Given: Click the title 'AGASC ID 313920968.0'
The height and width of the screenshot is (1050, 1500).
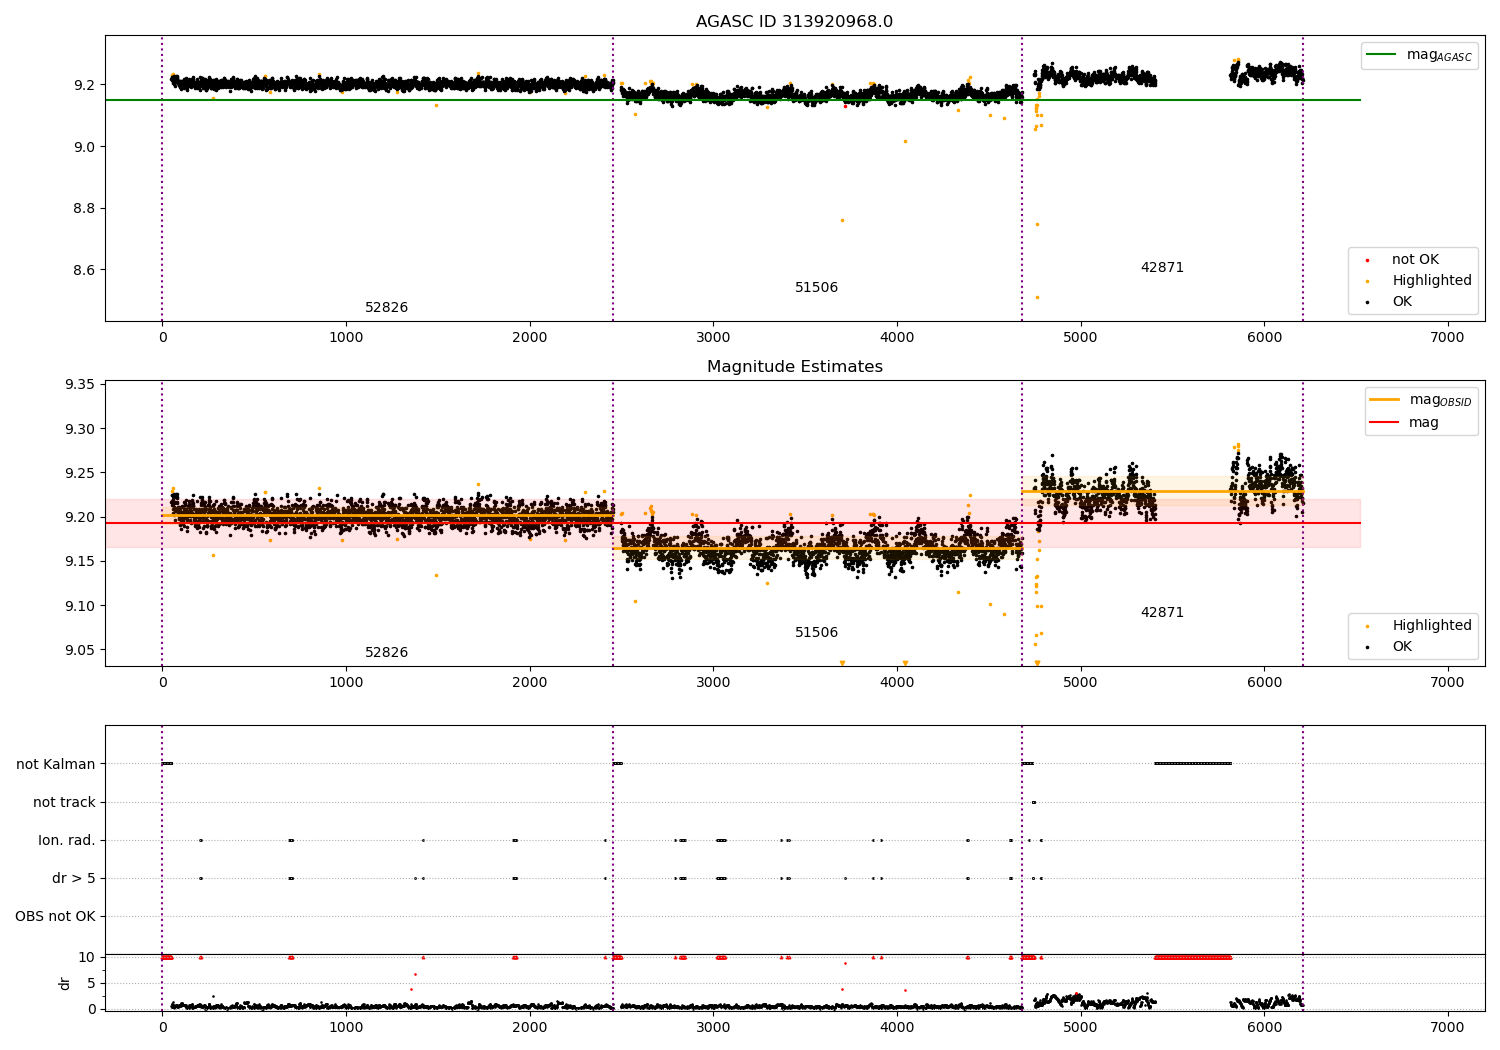Looking at the screenshot, I should 794,22.
